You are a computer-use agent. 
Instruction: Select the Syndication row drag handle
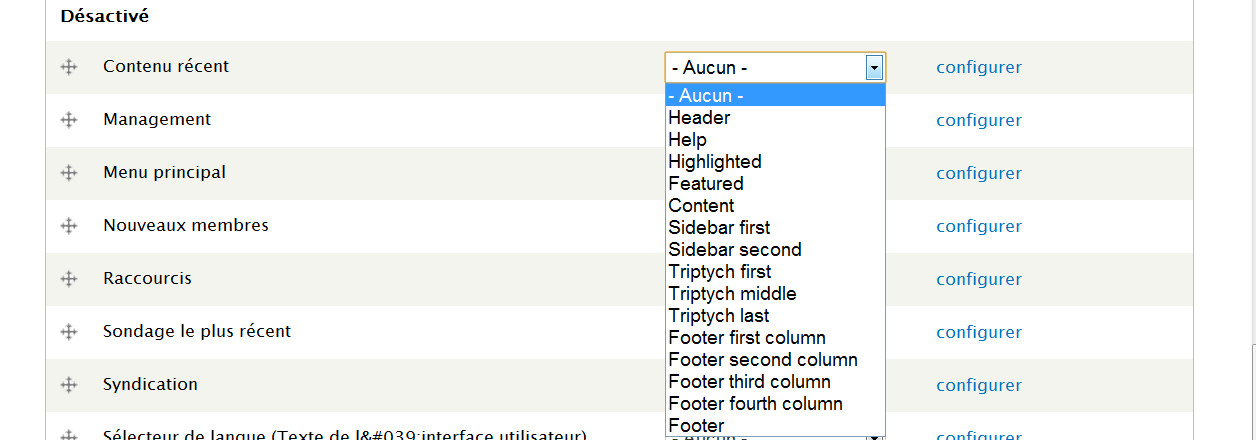pos(69,385)
